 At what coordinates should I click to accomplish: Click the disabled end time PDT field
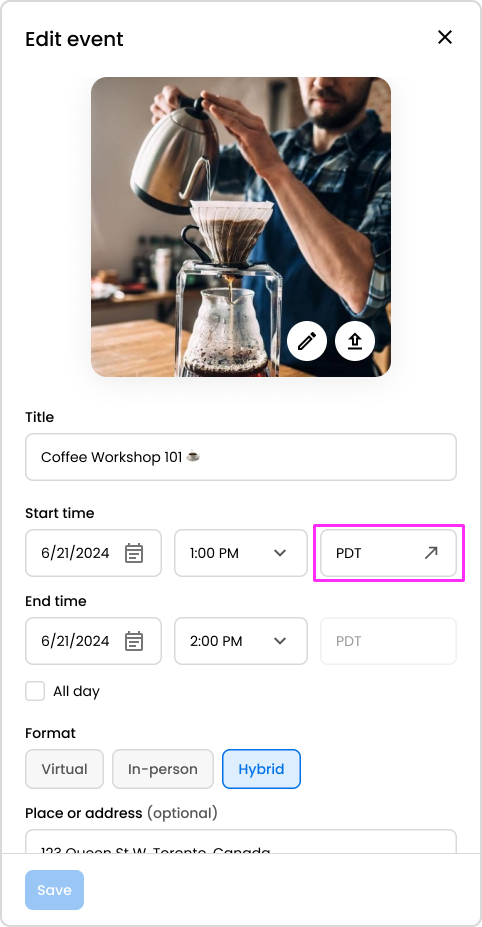389,641
